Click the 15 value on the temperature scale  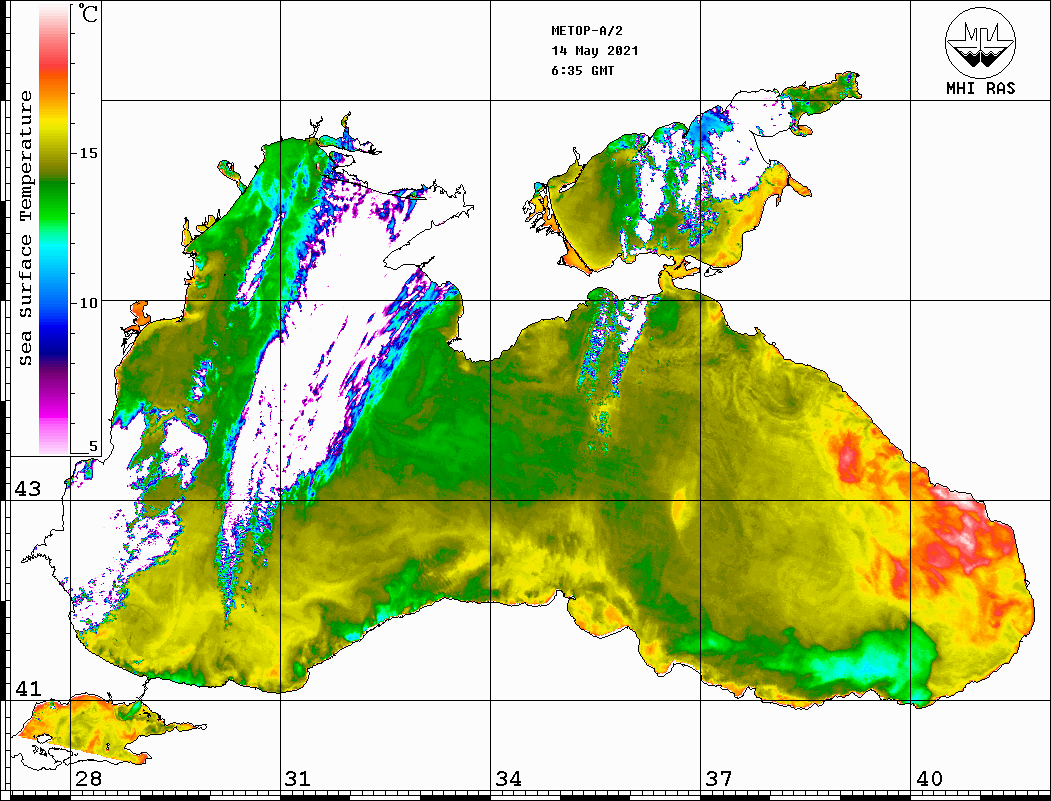point(88,153)
